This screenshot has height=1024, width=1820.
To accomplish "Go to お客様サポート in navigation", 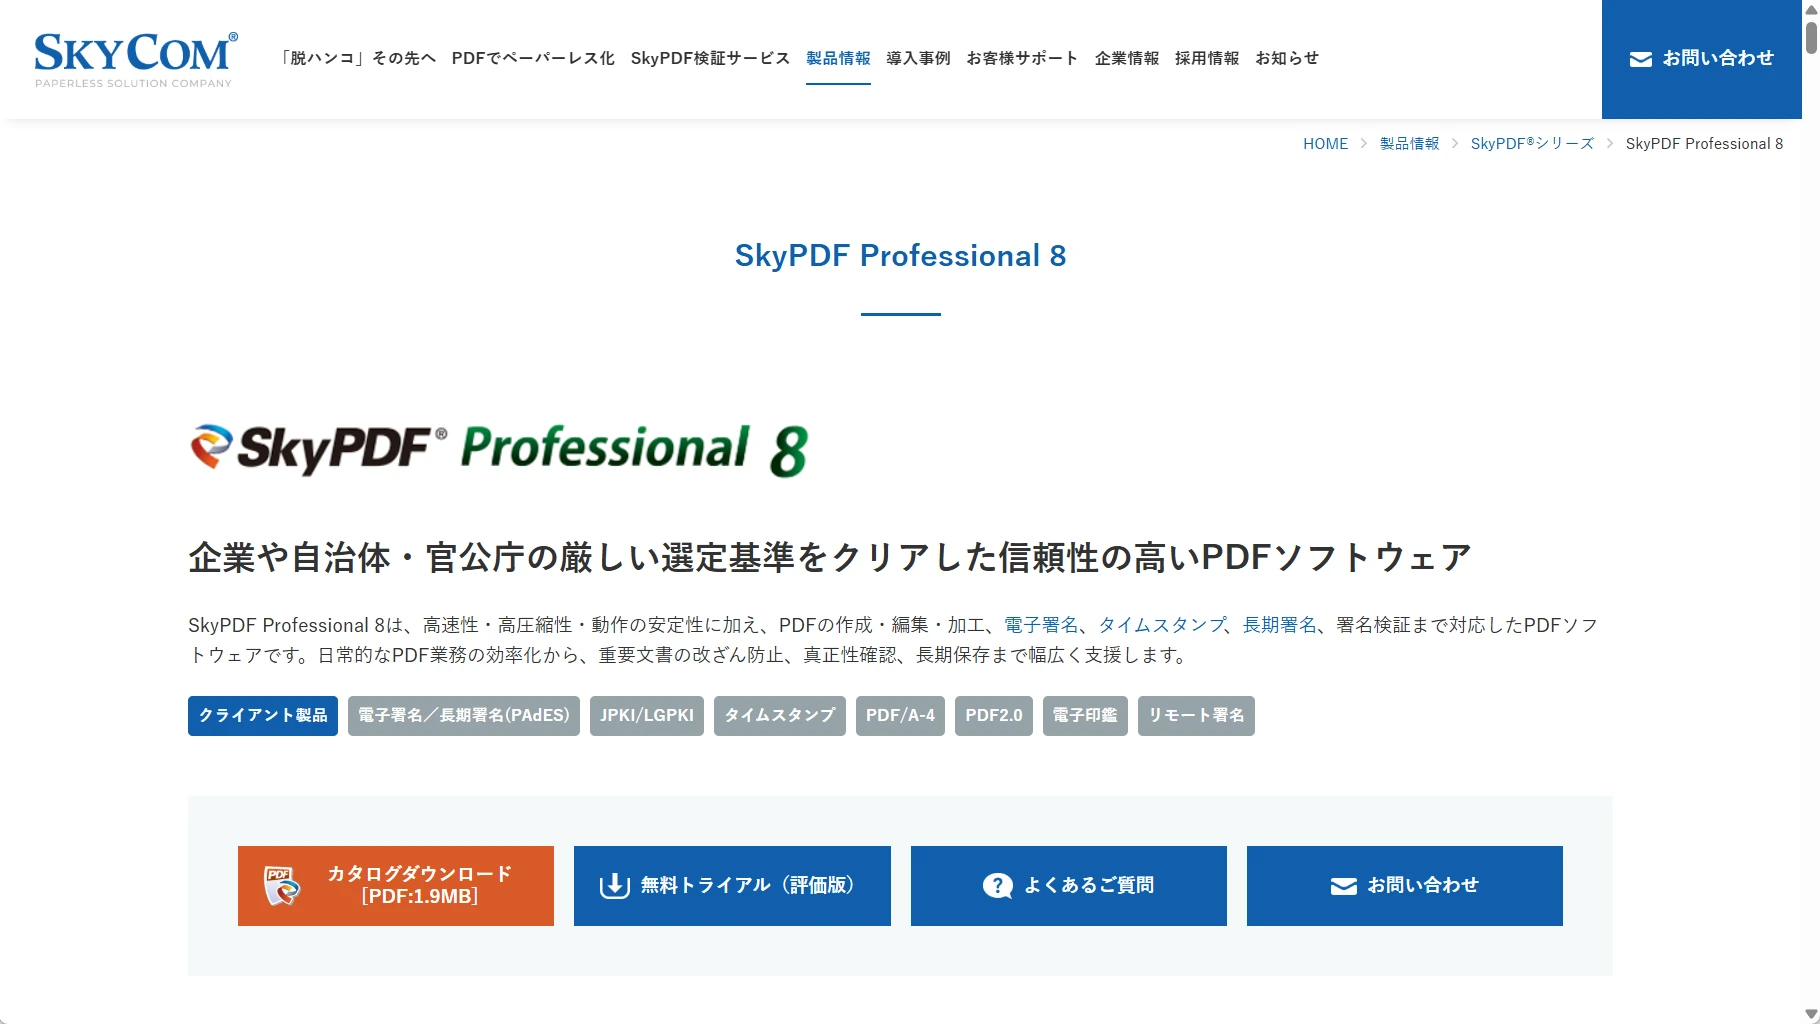I will tap(1022, 58).
